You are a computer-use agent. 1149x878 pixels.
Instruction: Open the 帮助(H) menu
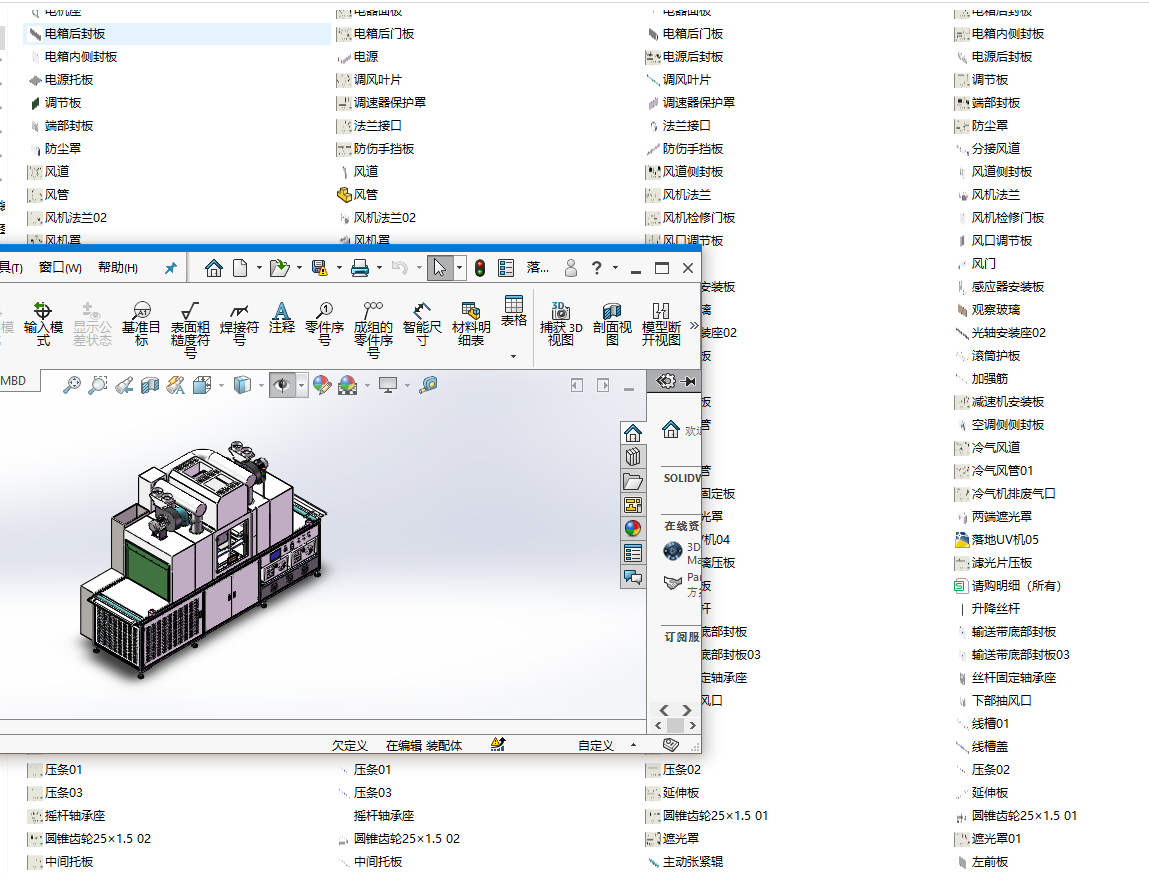coord(118,268)
